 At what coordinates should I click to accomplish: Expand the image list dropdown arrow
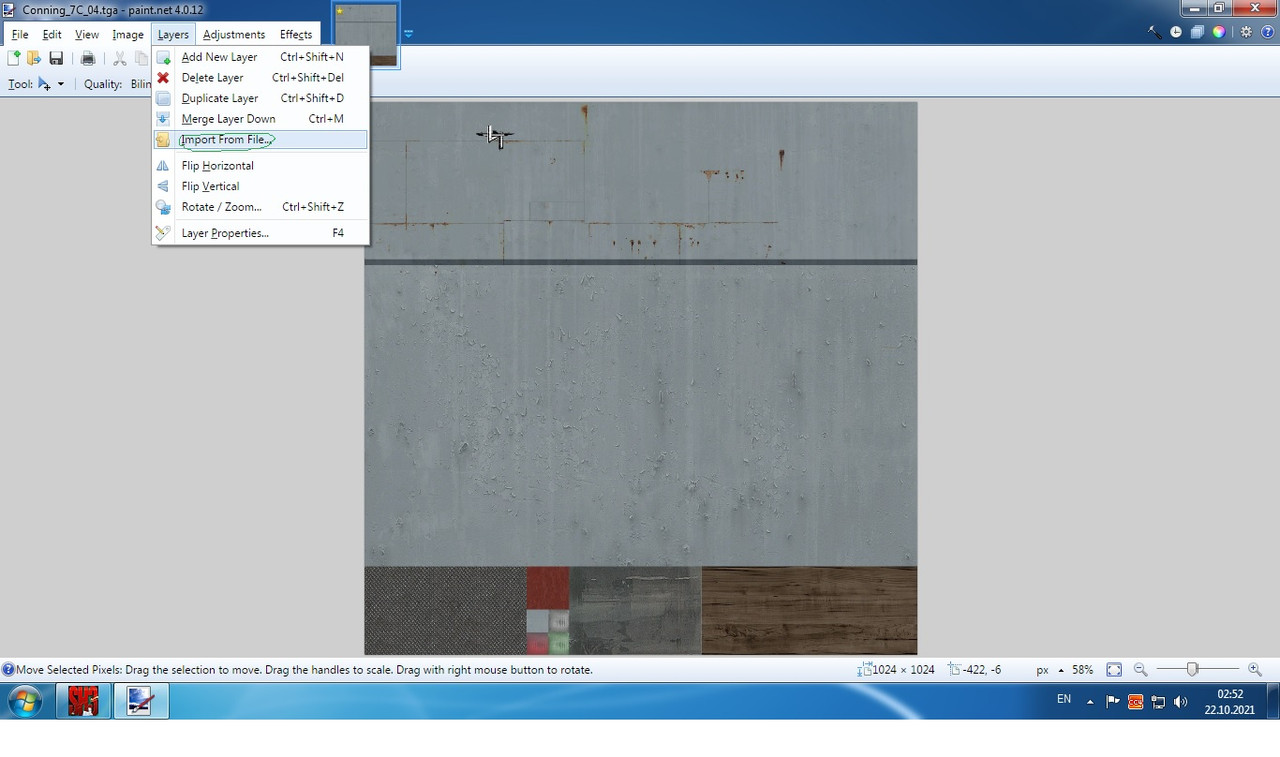408,33
